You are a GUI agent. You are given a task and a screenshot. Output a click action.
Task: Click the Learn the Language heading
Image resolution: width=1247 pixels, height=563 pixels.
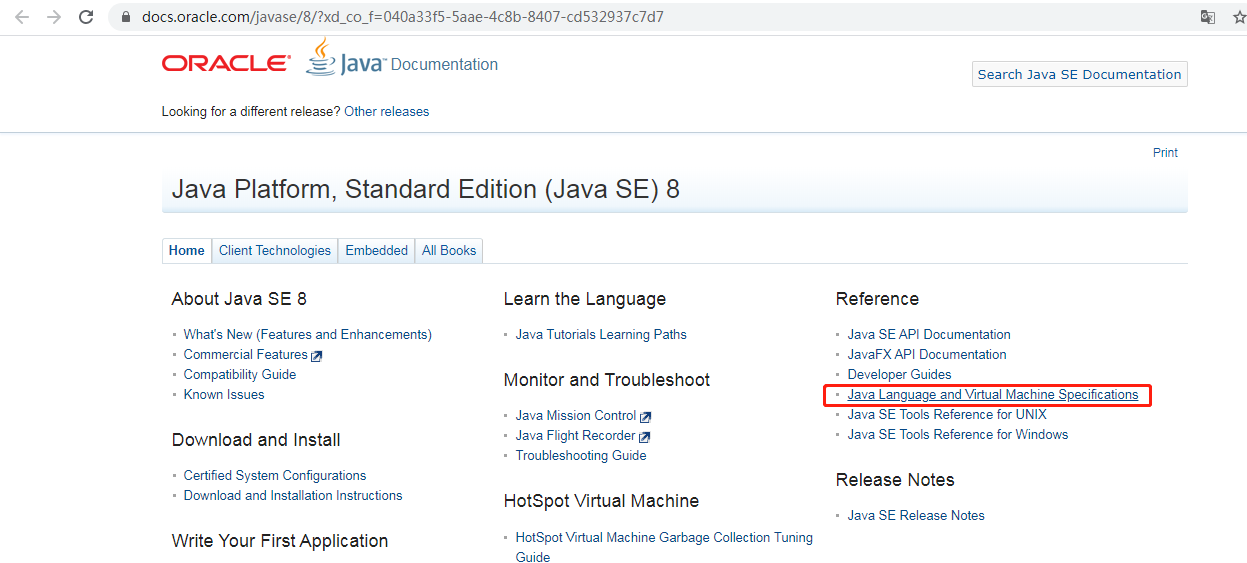pyautogui.click(x=585, y=299)
